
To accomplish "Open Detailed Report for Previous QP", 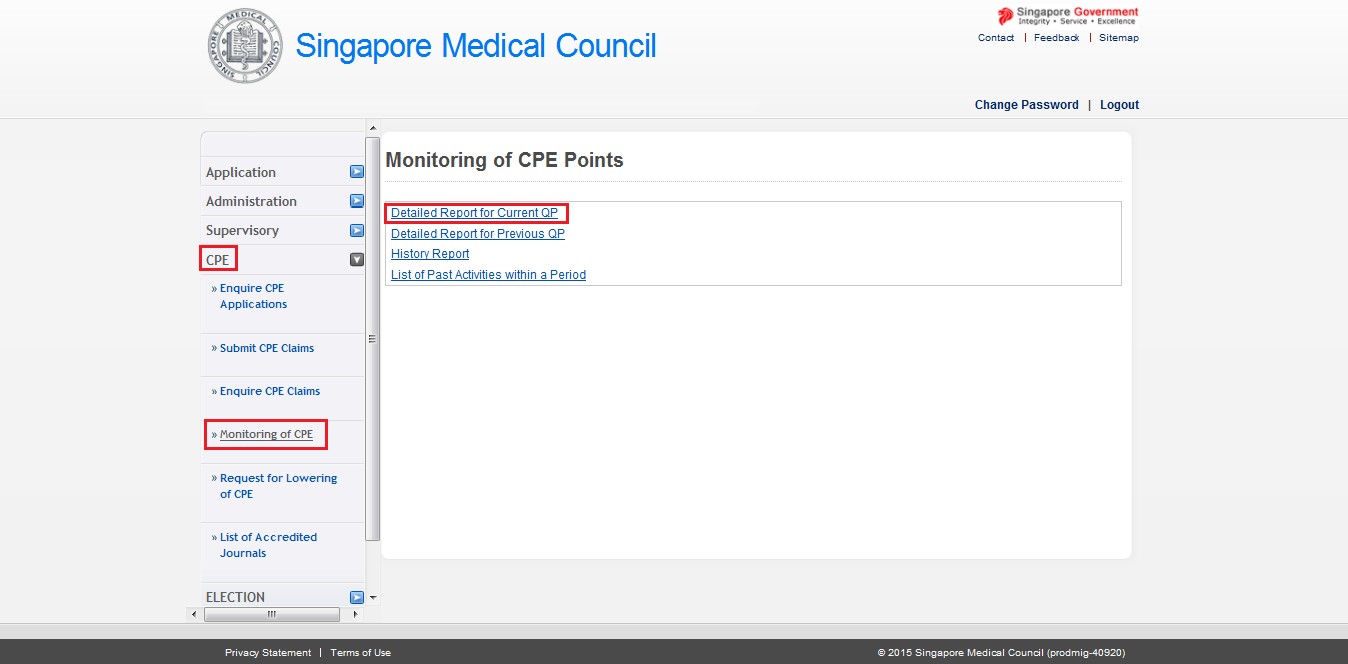I will pyautogui.click(x=477, y=234).
